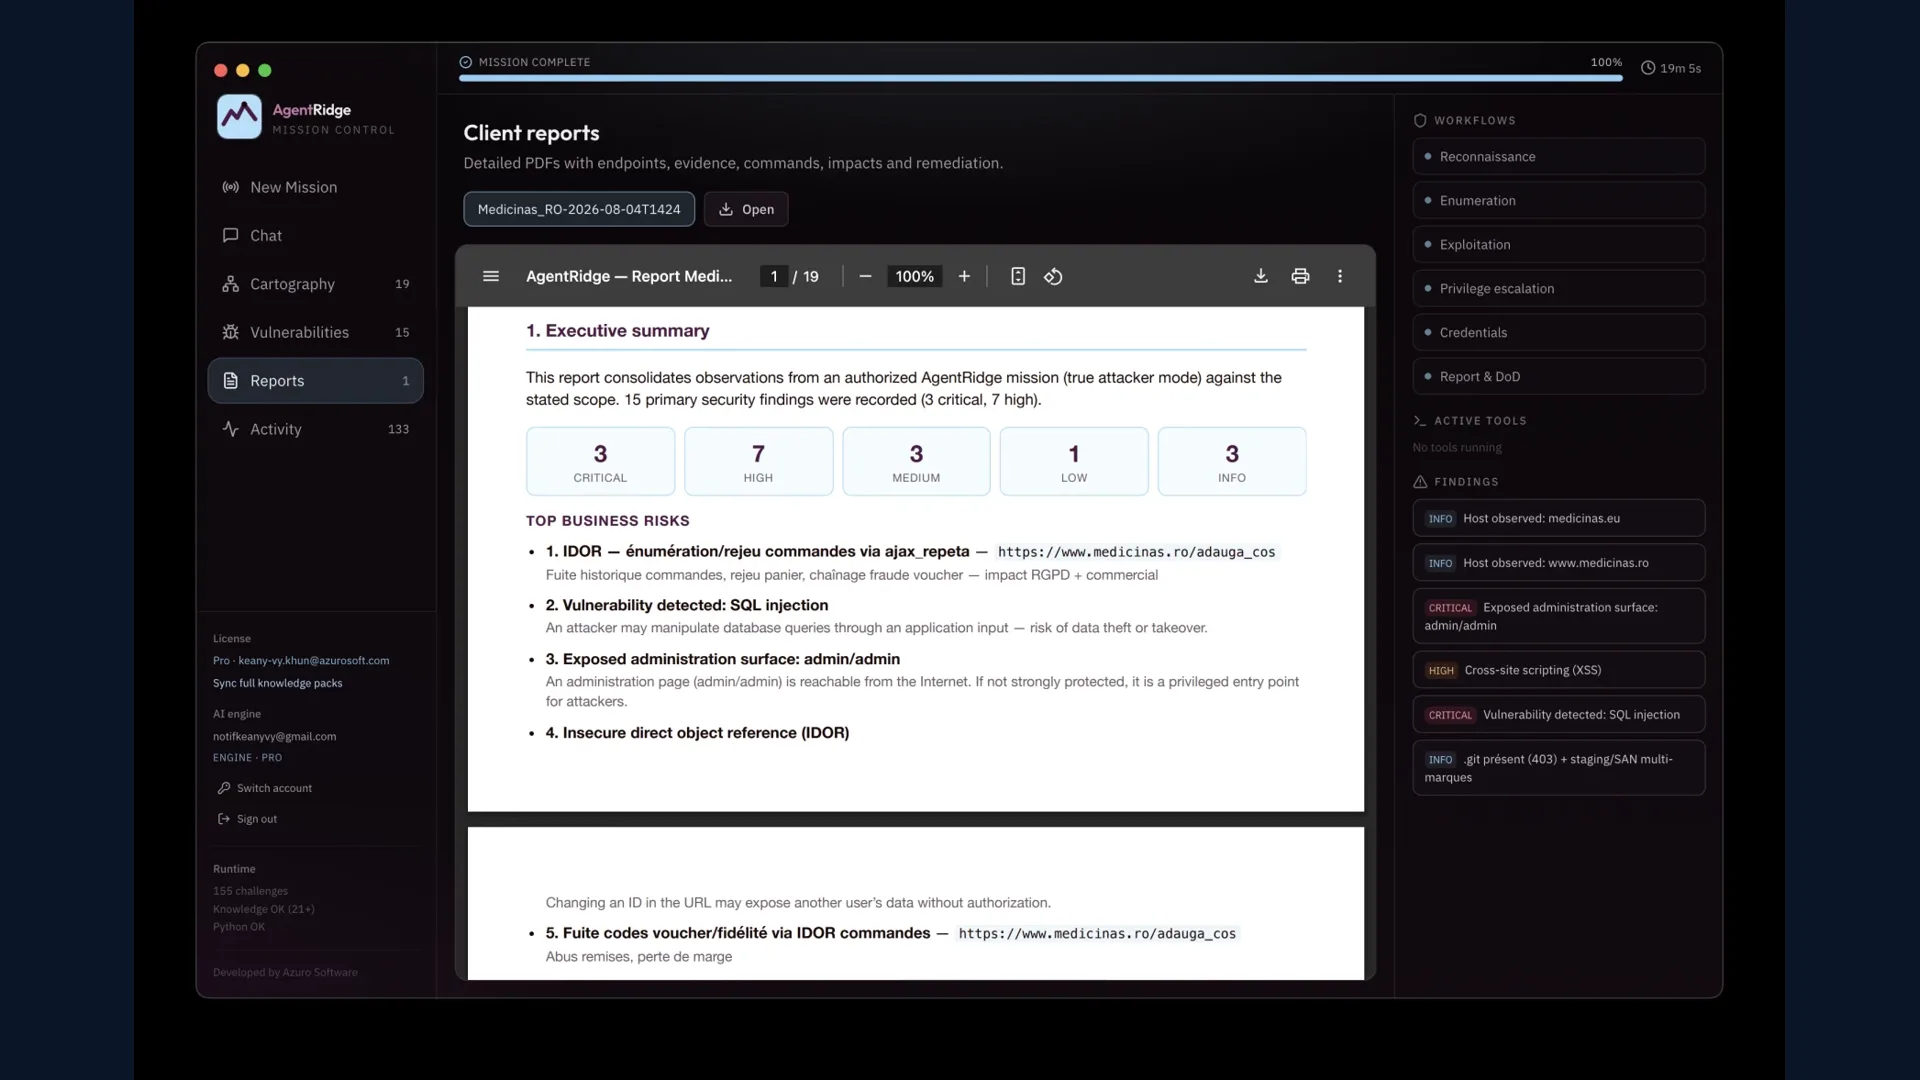This screenshot has height=1080, width=1920.
Task: Click Switch account link
Action: [x=265, y=788]
